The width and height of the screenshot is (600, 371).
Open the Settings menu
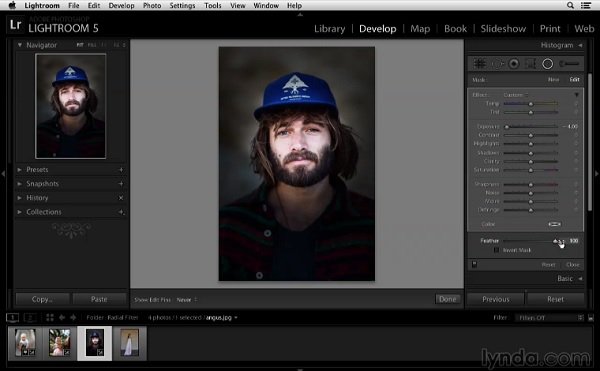(182, 5)
